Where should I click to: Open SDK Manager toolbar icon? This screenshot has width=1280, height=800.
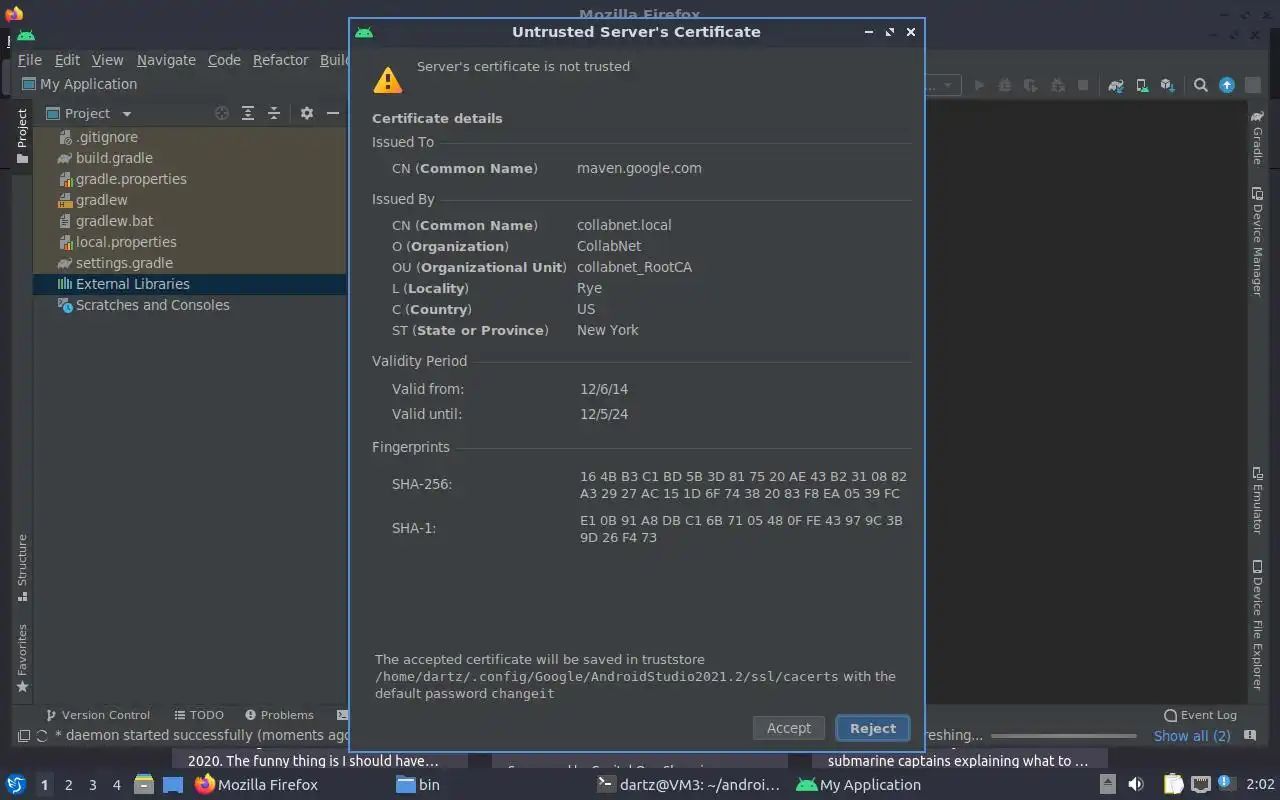point(1168,86)
